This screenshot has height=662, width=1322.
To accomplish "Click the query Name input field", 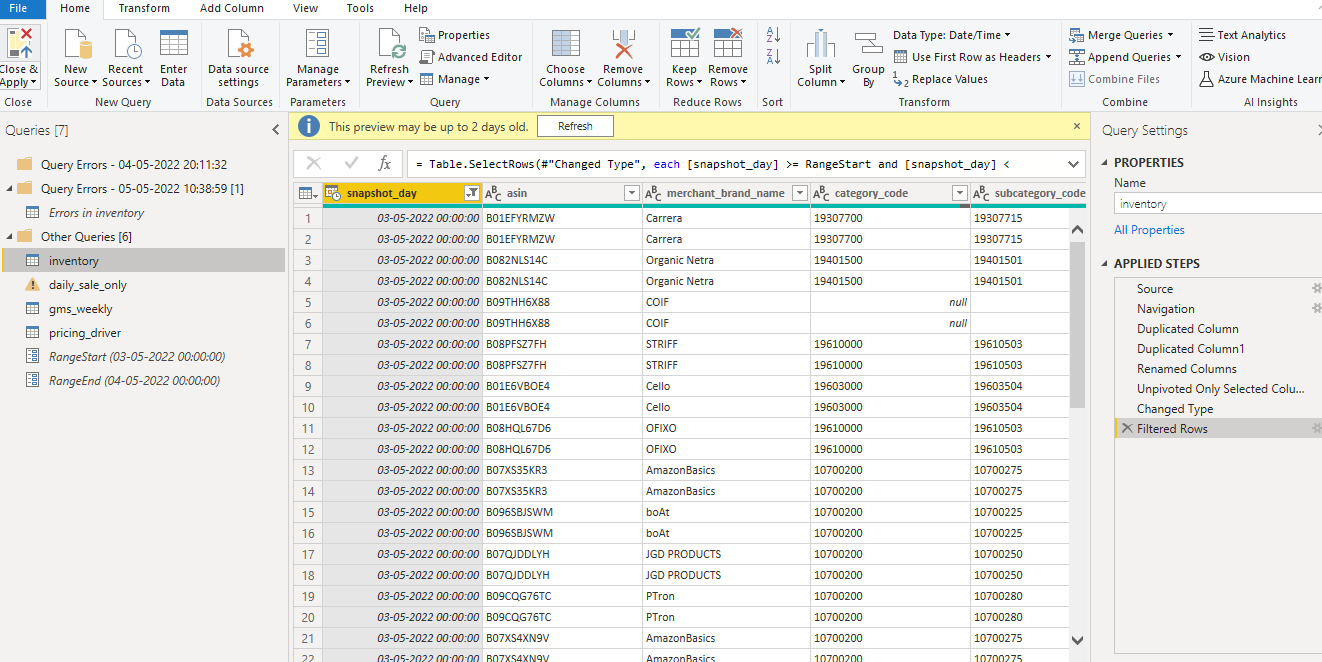I will tap(1218, 204).
